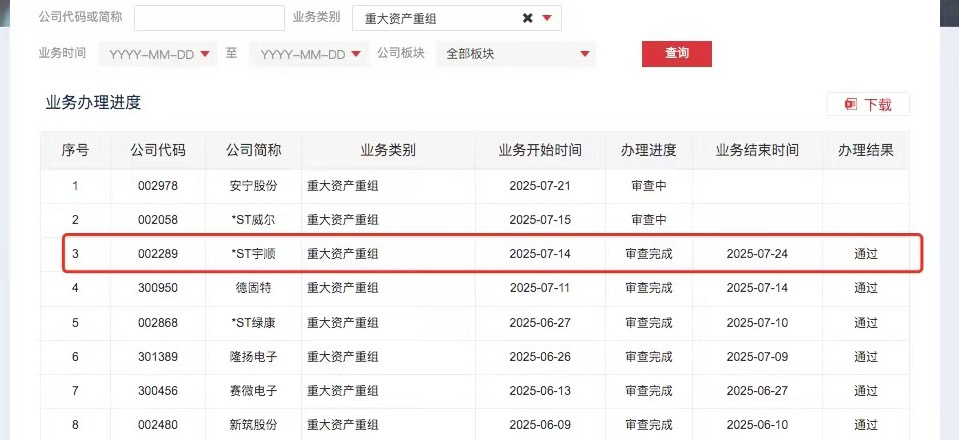Click start date 2025-07-15
The height and width of the screenshot is (440, 959).
(540, 220)
